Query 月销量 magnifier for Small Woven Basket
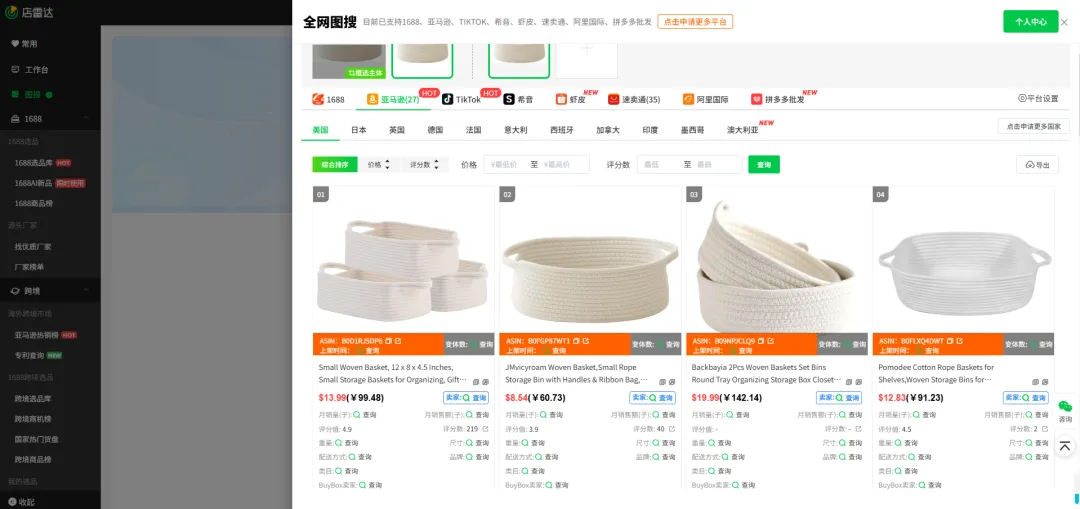 click(357, 415)
